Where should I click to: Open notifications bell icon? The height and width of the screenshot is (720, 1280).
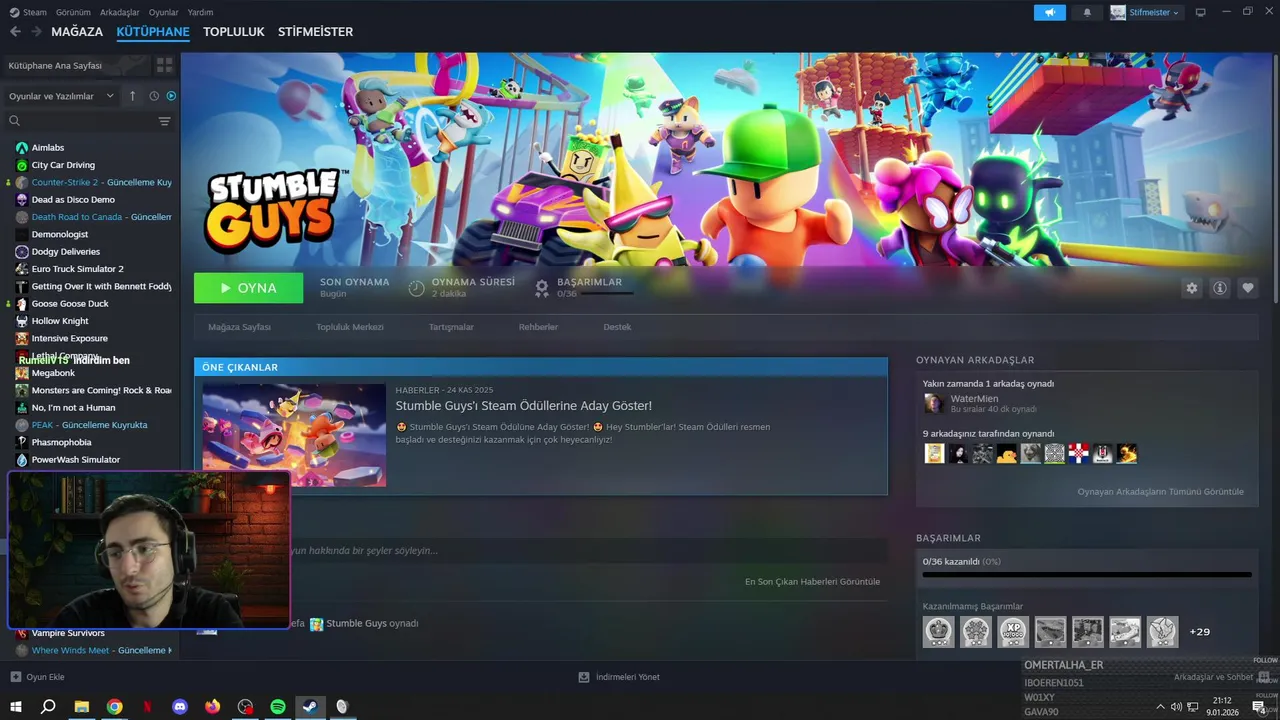pos(1087,12)
